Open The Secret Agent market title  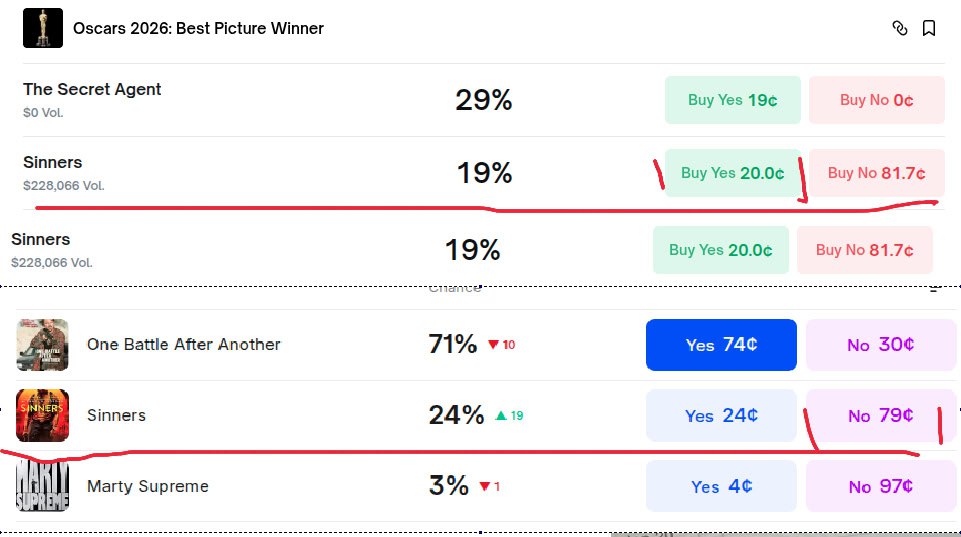92,89
